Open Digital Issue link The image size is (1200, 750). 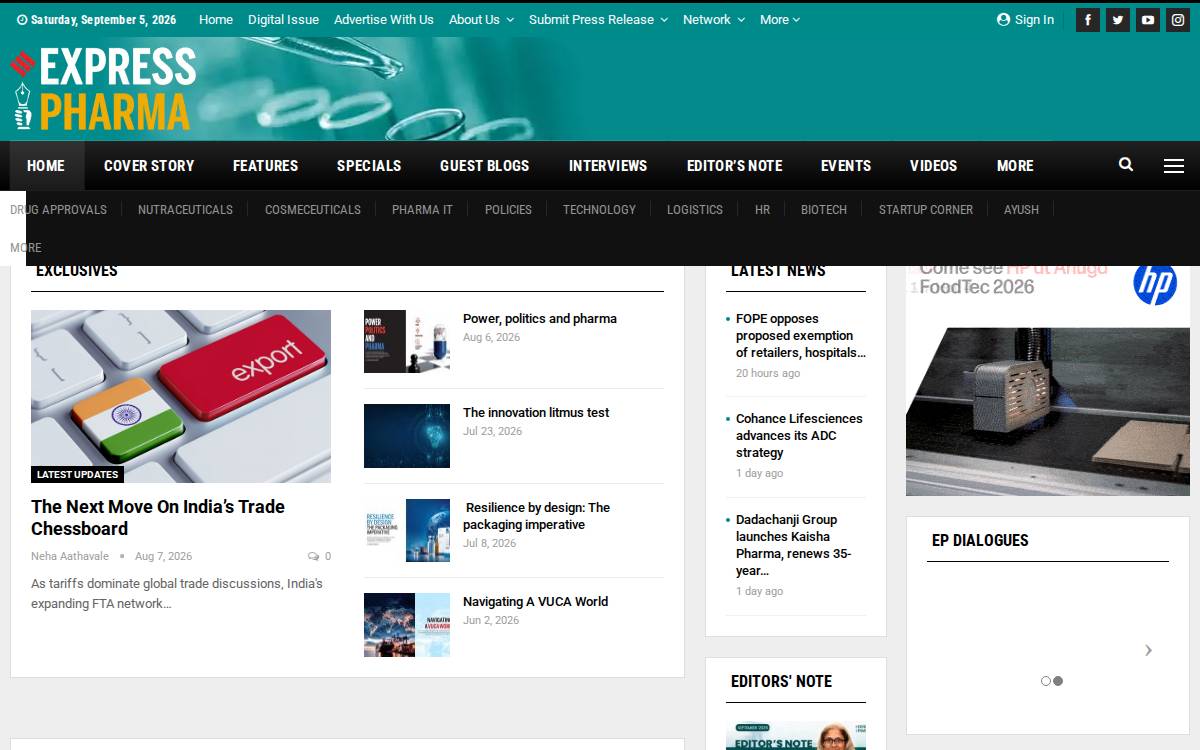[x=283, y=19]
